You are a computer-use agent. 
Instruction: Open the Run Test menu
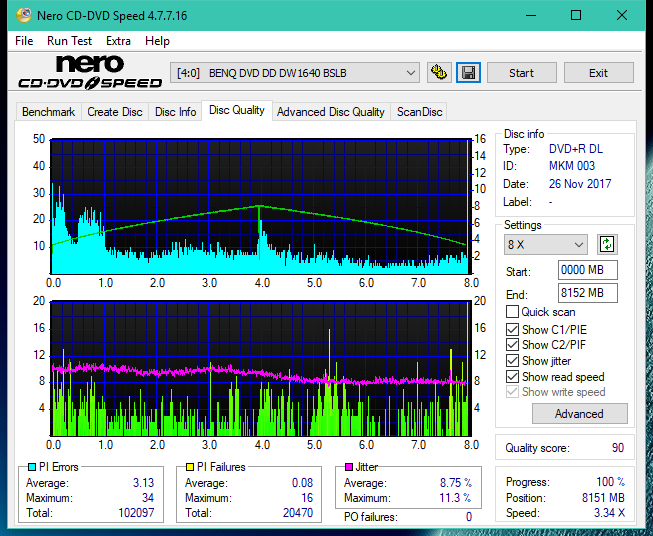(70, 41)
